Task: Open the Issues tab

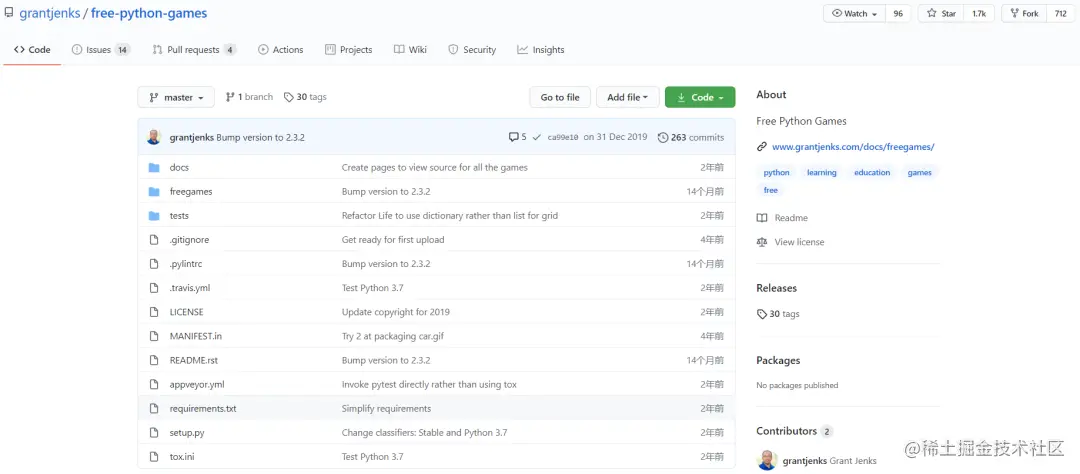Action: coord(101,50)
